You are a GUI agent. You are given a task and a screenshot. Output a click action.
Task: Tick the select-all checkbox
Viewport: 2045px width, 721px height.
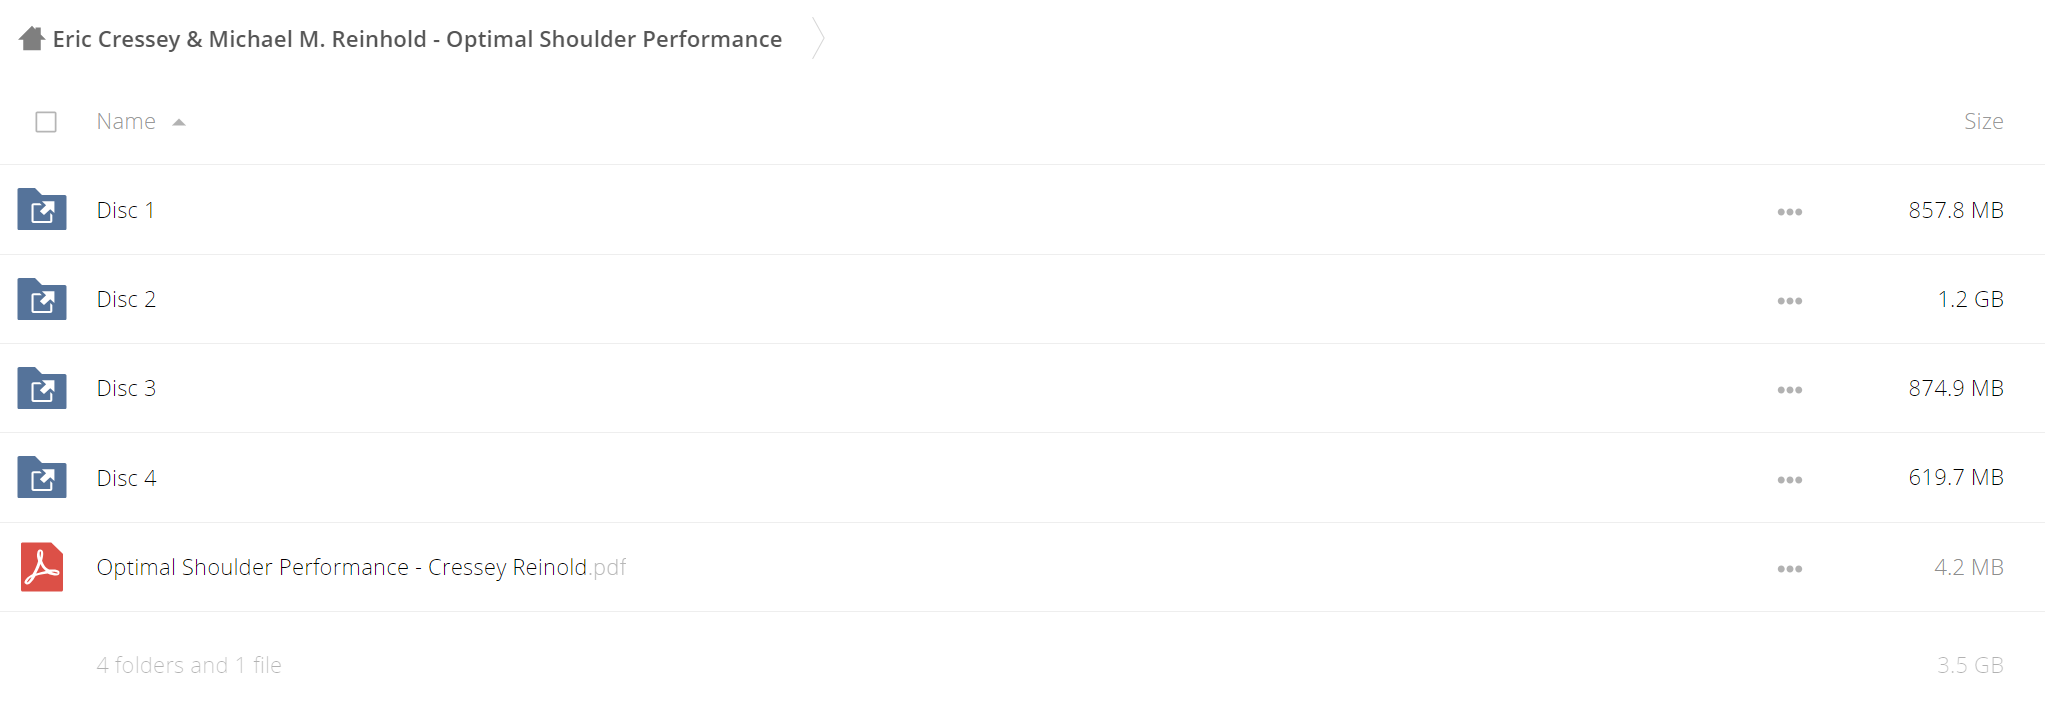pos(46,122)
